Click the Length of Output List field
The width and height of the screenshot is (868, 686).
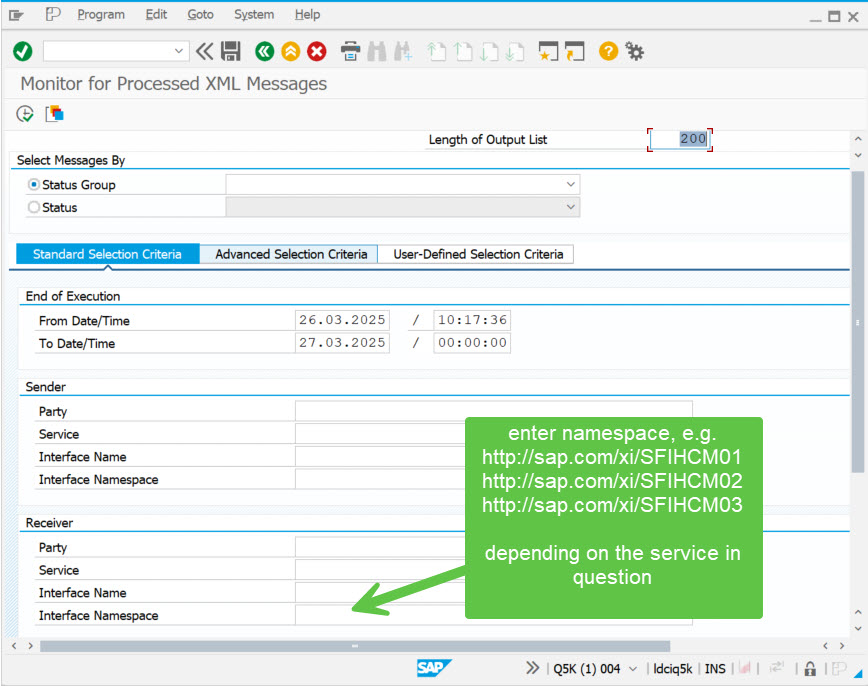pyautogui.click(x=680, y=139)
